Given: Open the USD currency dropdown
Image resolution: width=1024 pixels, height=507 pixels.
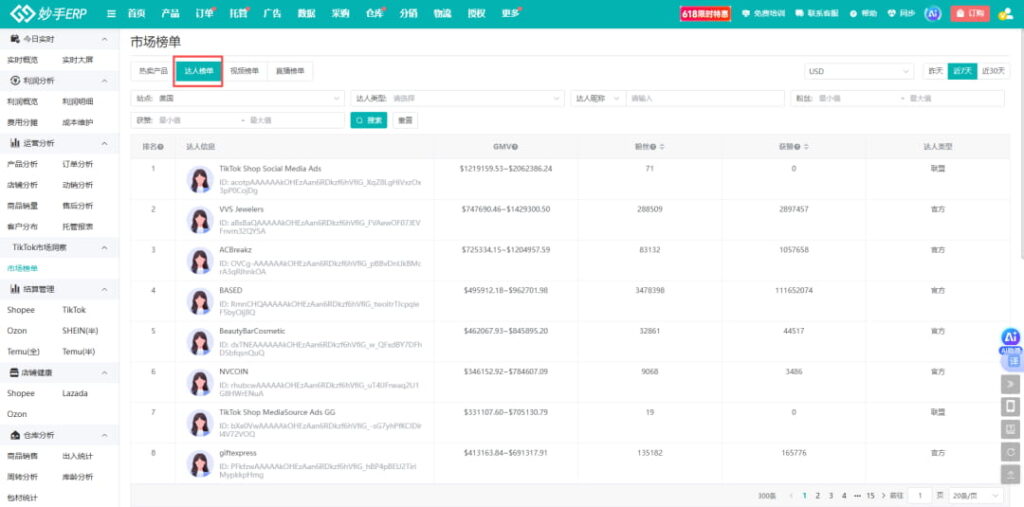Looking at the screenshot, I should (x=859, y=71).
